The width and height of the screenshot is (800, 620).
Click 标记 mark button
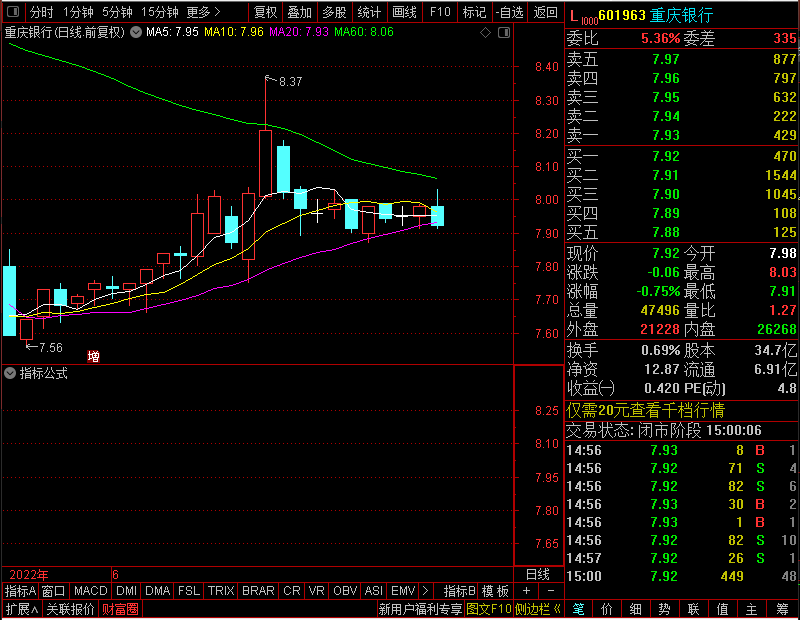(474, 12)
